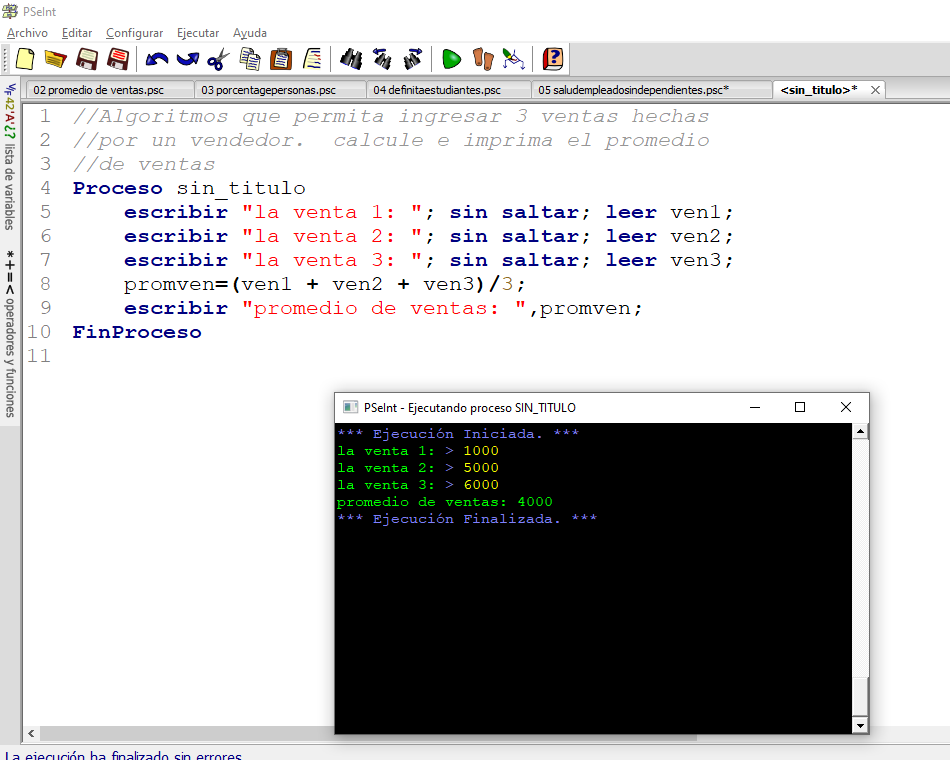This screenshot has width=950, height=760.
Task: Close the <sin_titulo> tab
Action: (875, 90)
